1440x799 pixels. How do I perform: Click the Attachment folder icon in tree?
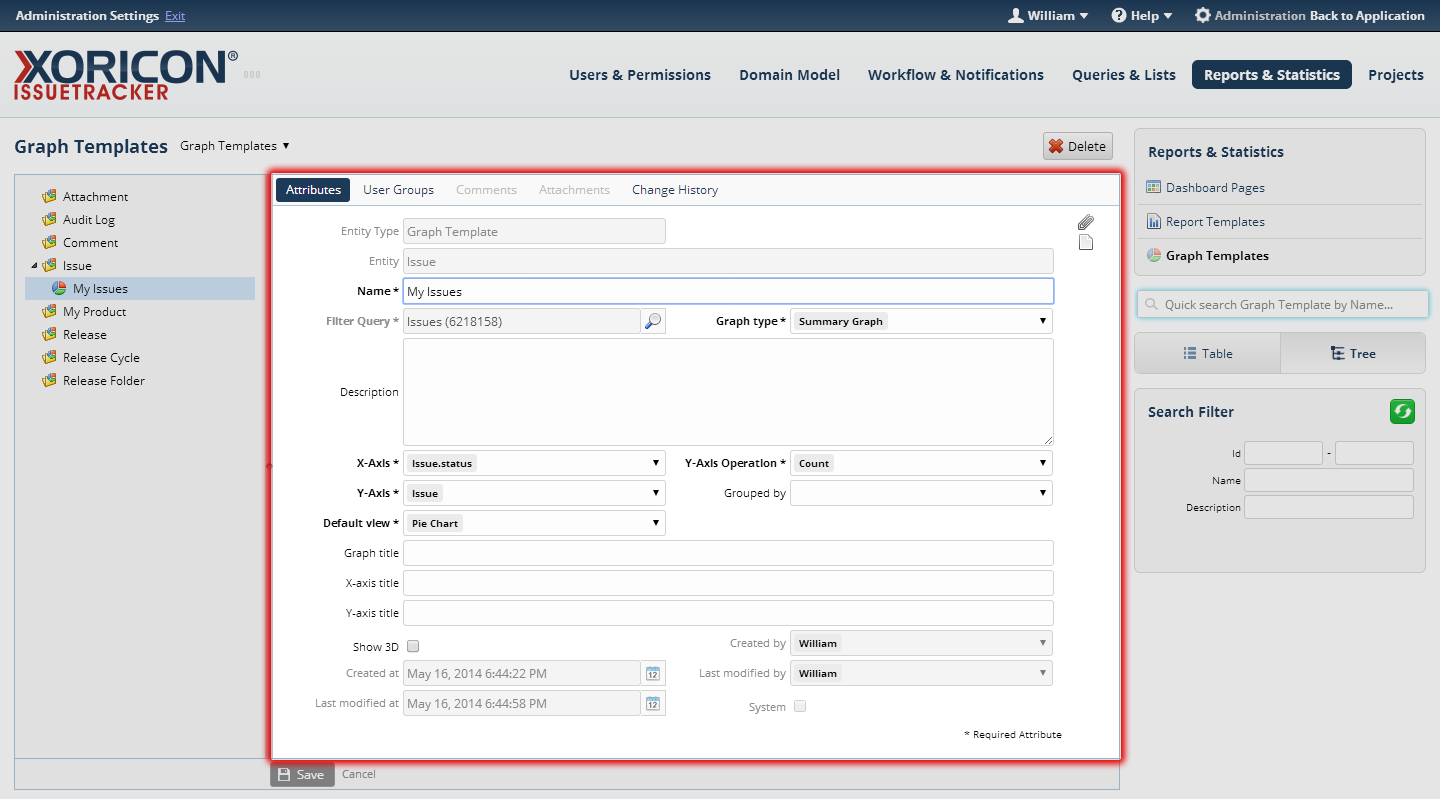(48, 196)
